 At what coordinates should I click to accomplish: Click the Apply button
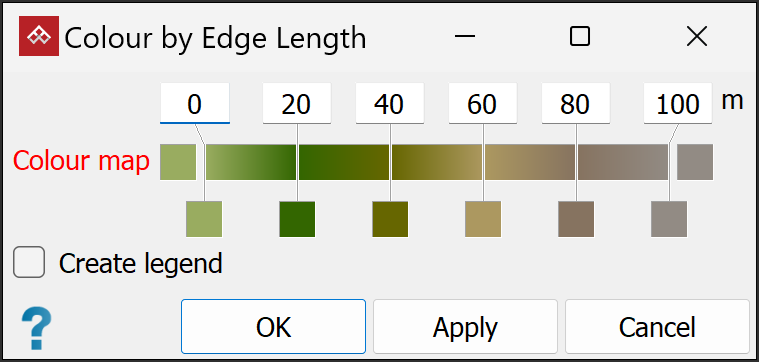pyautogui.click(x=465, y=327)
